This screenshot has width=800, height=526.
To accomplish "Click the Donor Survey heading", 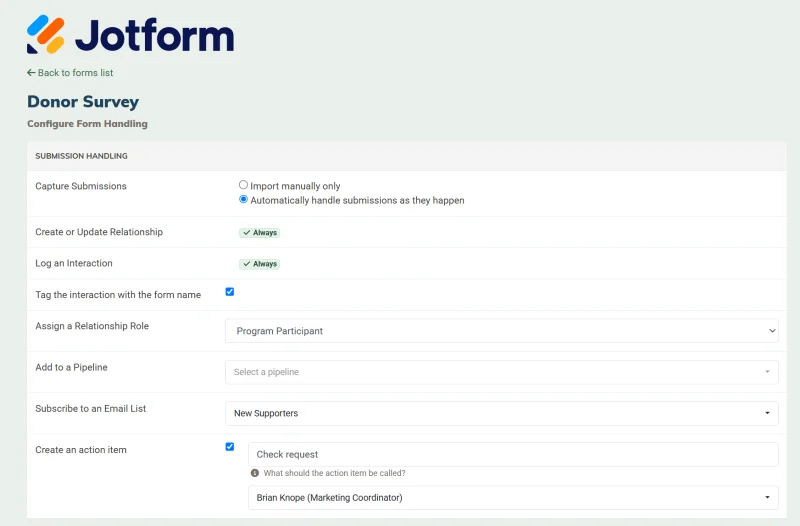I will tap(83, 102).
